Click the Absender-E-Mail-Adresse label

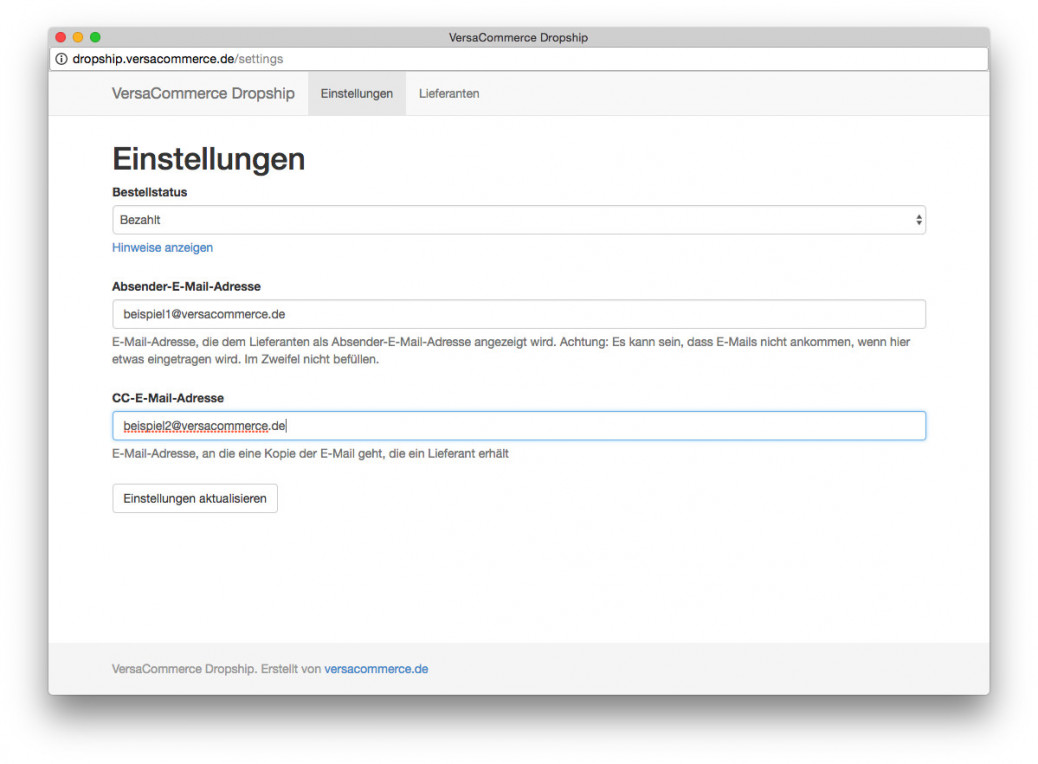click(186, 287)
